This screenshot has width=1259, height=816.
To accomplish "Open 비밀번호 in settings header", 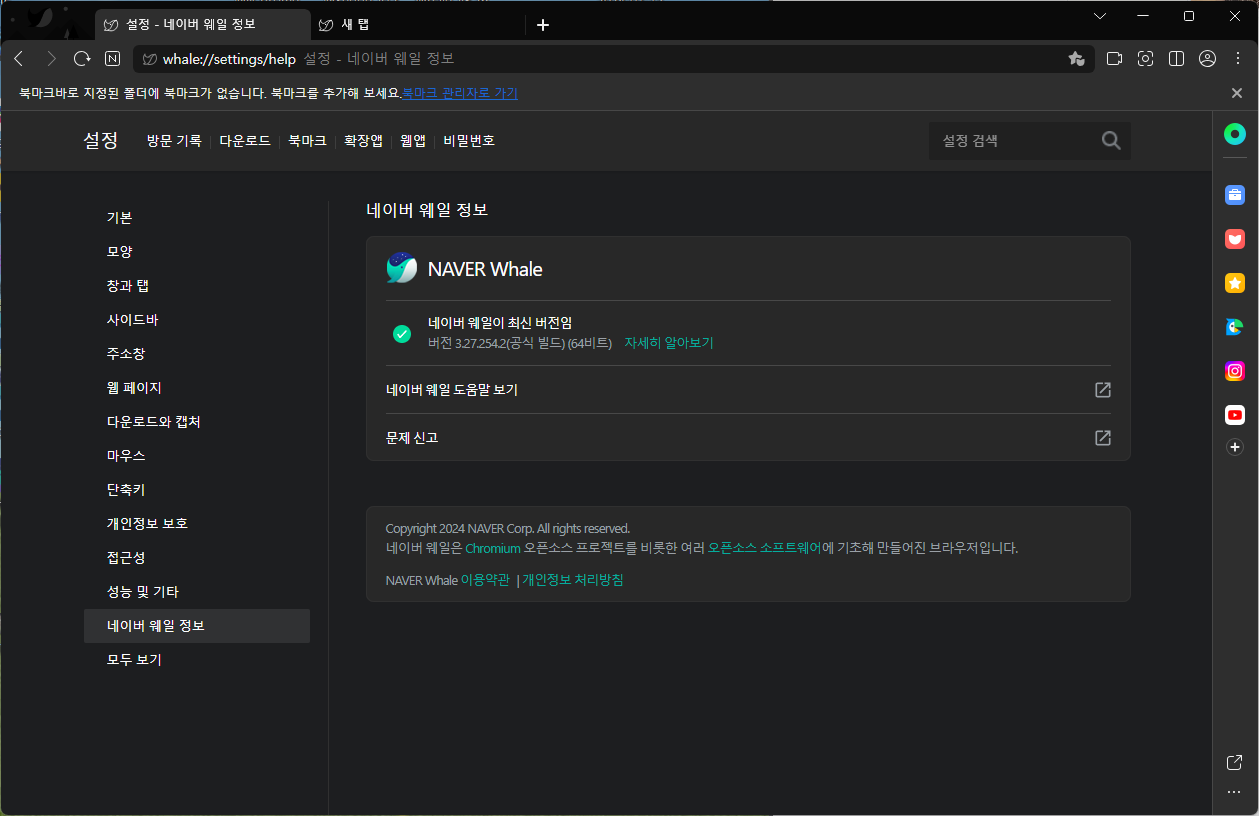I will (469, 141).
